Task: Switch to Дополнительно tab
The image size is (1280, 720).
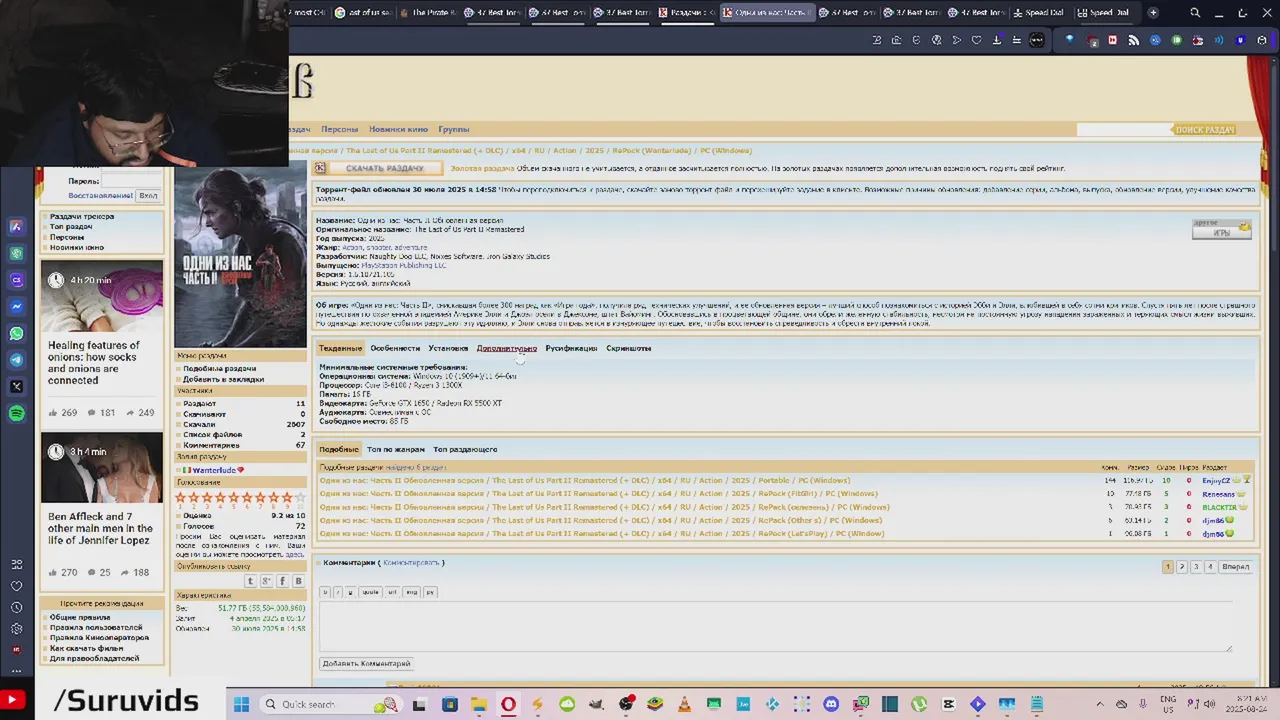Action: (x=507, y=348)
